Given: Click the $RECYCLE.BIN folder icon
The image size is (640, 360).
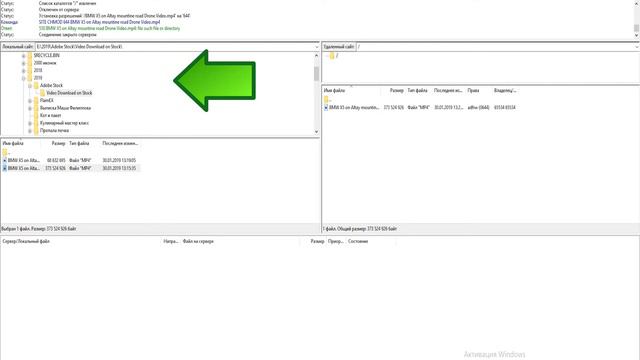Looking at the screenshot, I should (x=30, y=56).
